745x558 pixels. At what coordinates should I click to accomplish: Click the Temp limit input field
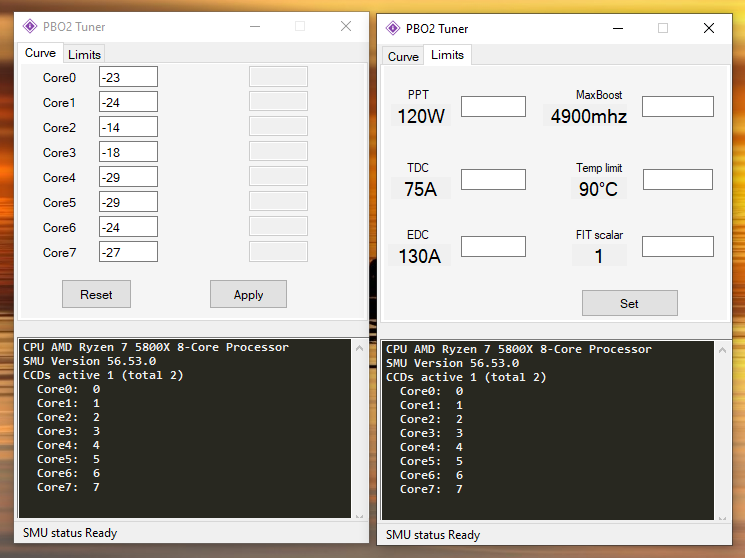click(x=678, y=180)
